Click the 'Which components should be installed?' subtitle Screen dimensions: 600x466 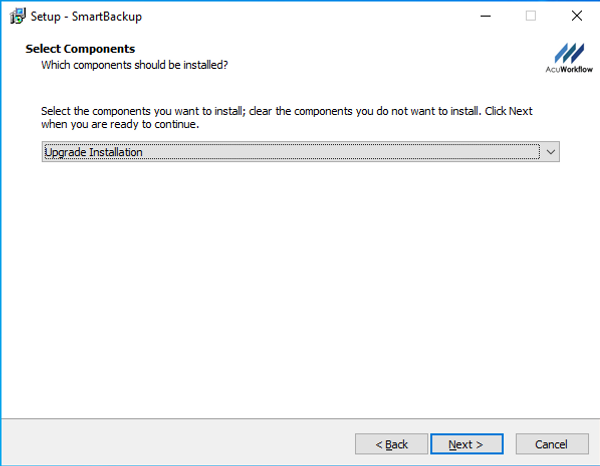(134, 65)
